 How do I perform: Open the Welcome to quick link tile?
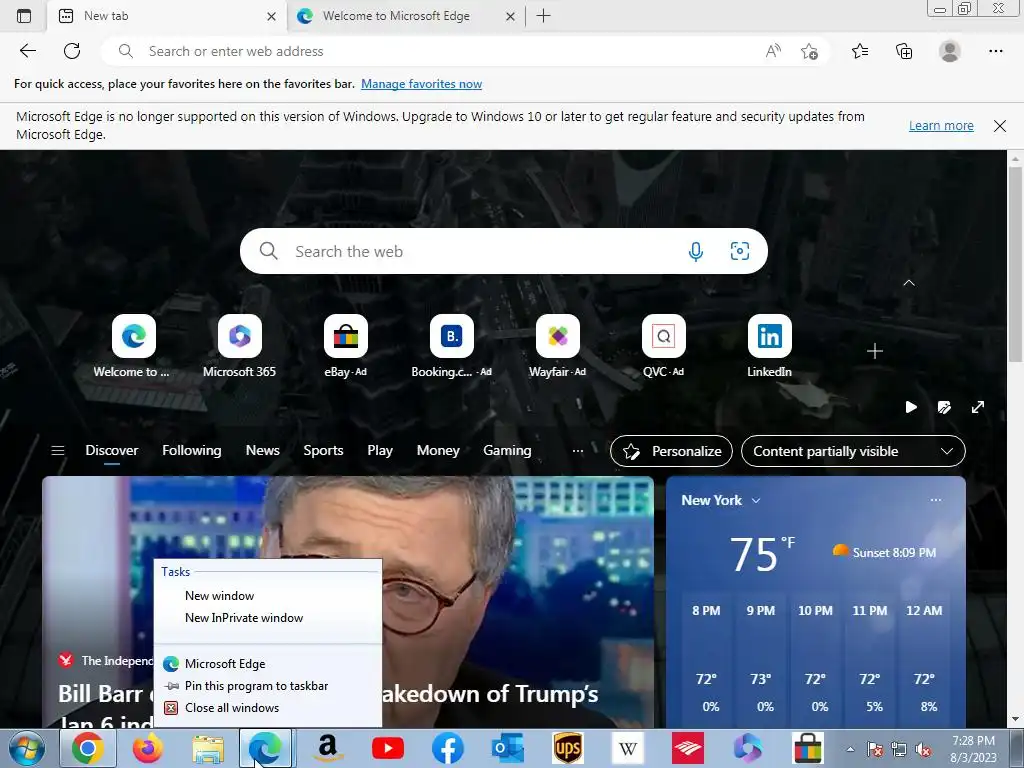pos(133,346)
